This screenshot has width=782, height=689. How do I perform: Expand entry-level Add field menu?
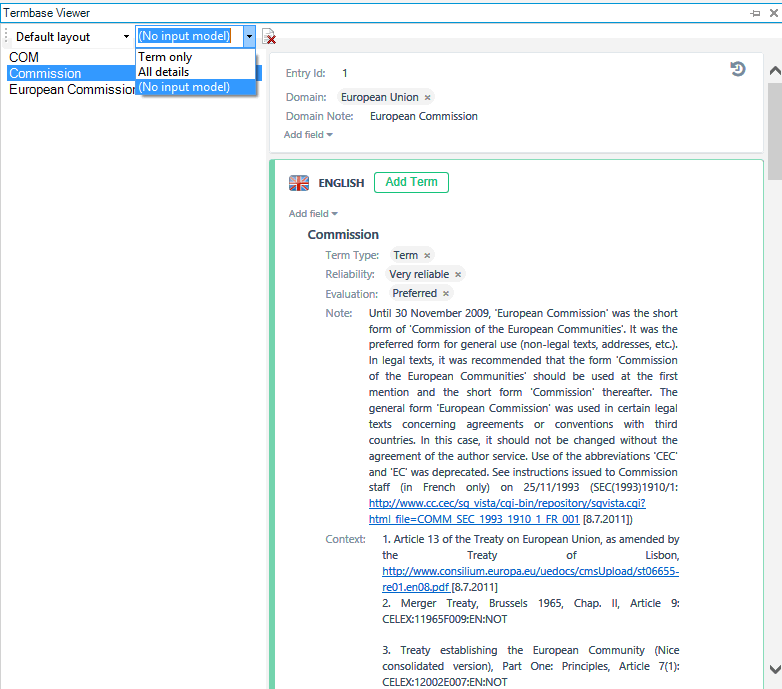click(x=308, y=135)
